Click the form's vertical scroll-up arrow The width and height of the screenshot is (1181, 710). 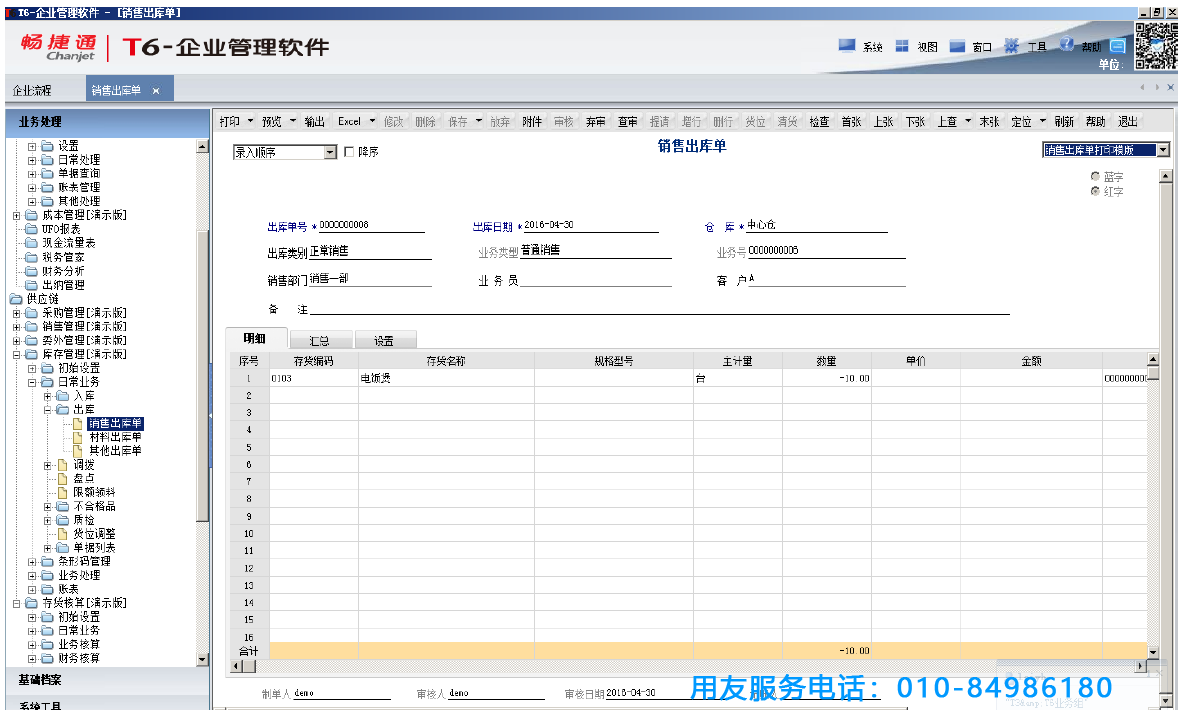click(x=1165, y=176)
